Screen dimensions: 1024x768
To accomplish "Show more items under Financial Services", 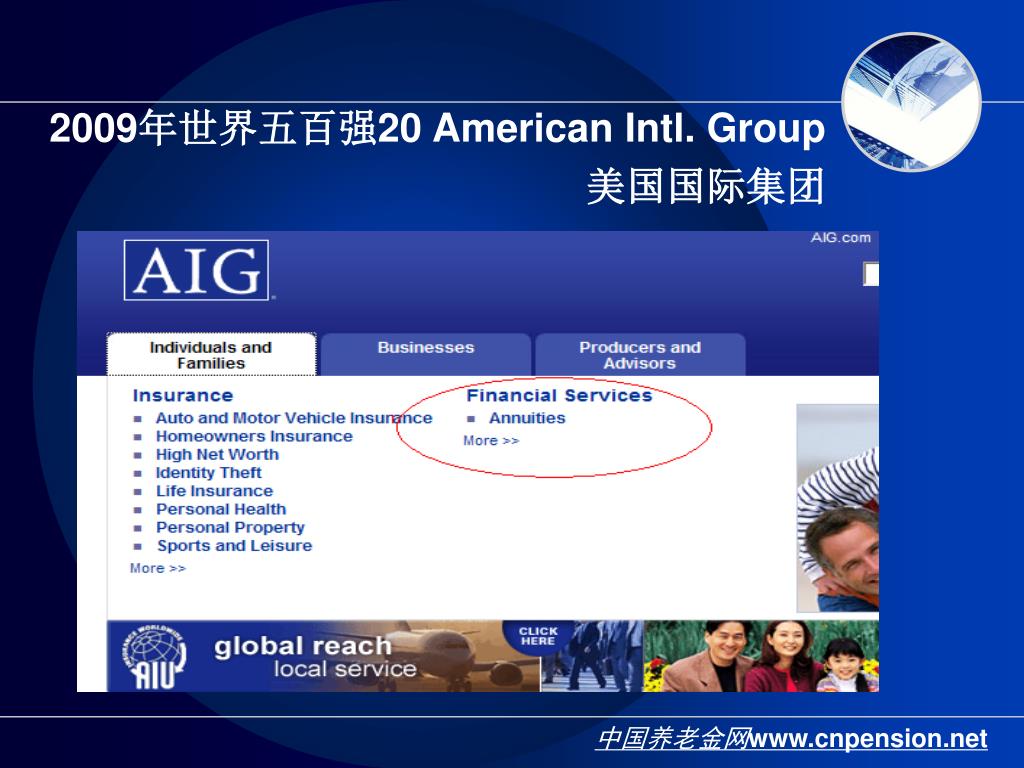I will 491,441.
